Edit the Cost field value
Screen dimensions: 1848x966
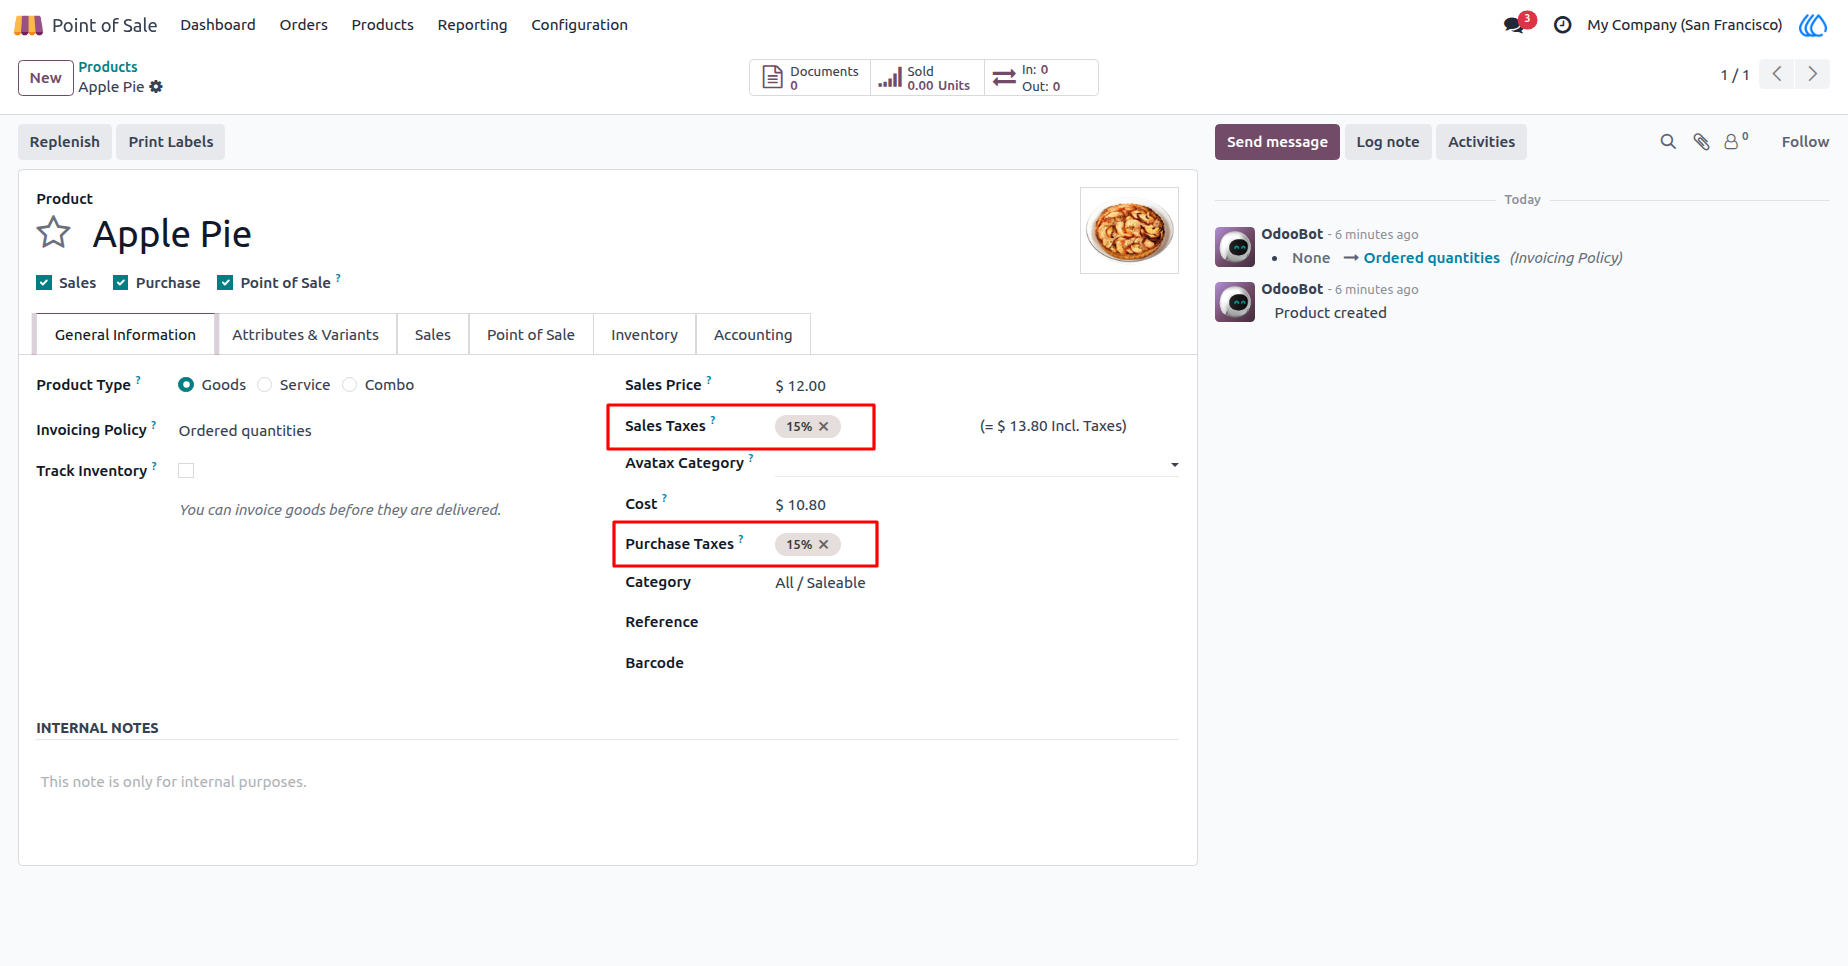[x=977, y=505]
